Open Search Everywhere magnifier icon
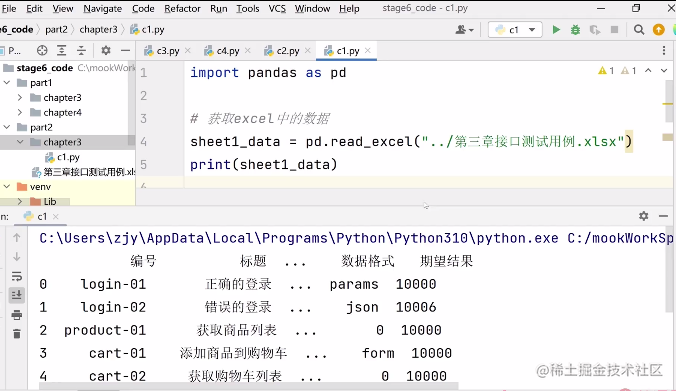676x391 pixels. coord(639,30)
